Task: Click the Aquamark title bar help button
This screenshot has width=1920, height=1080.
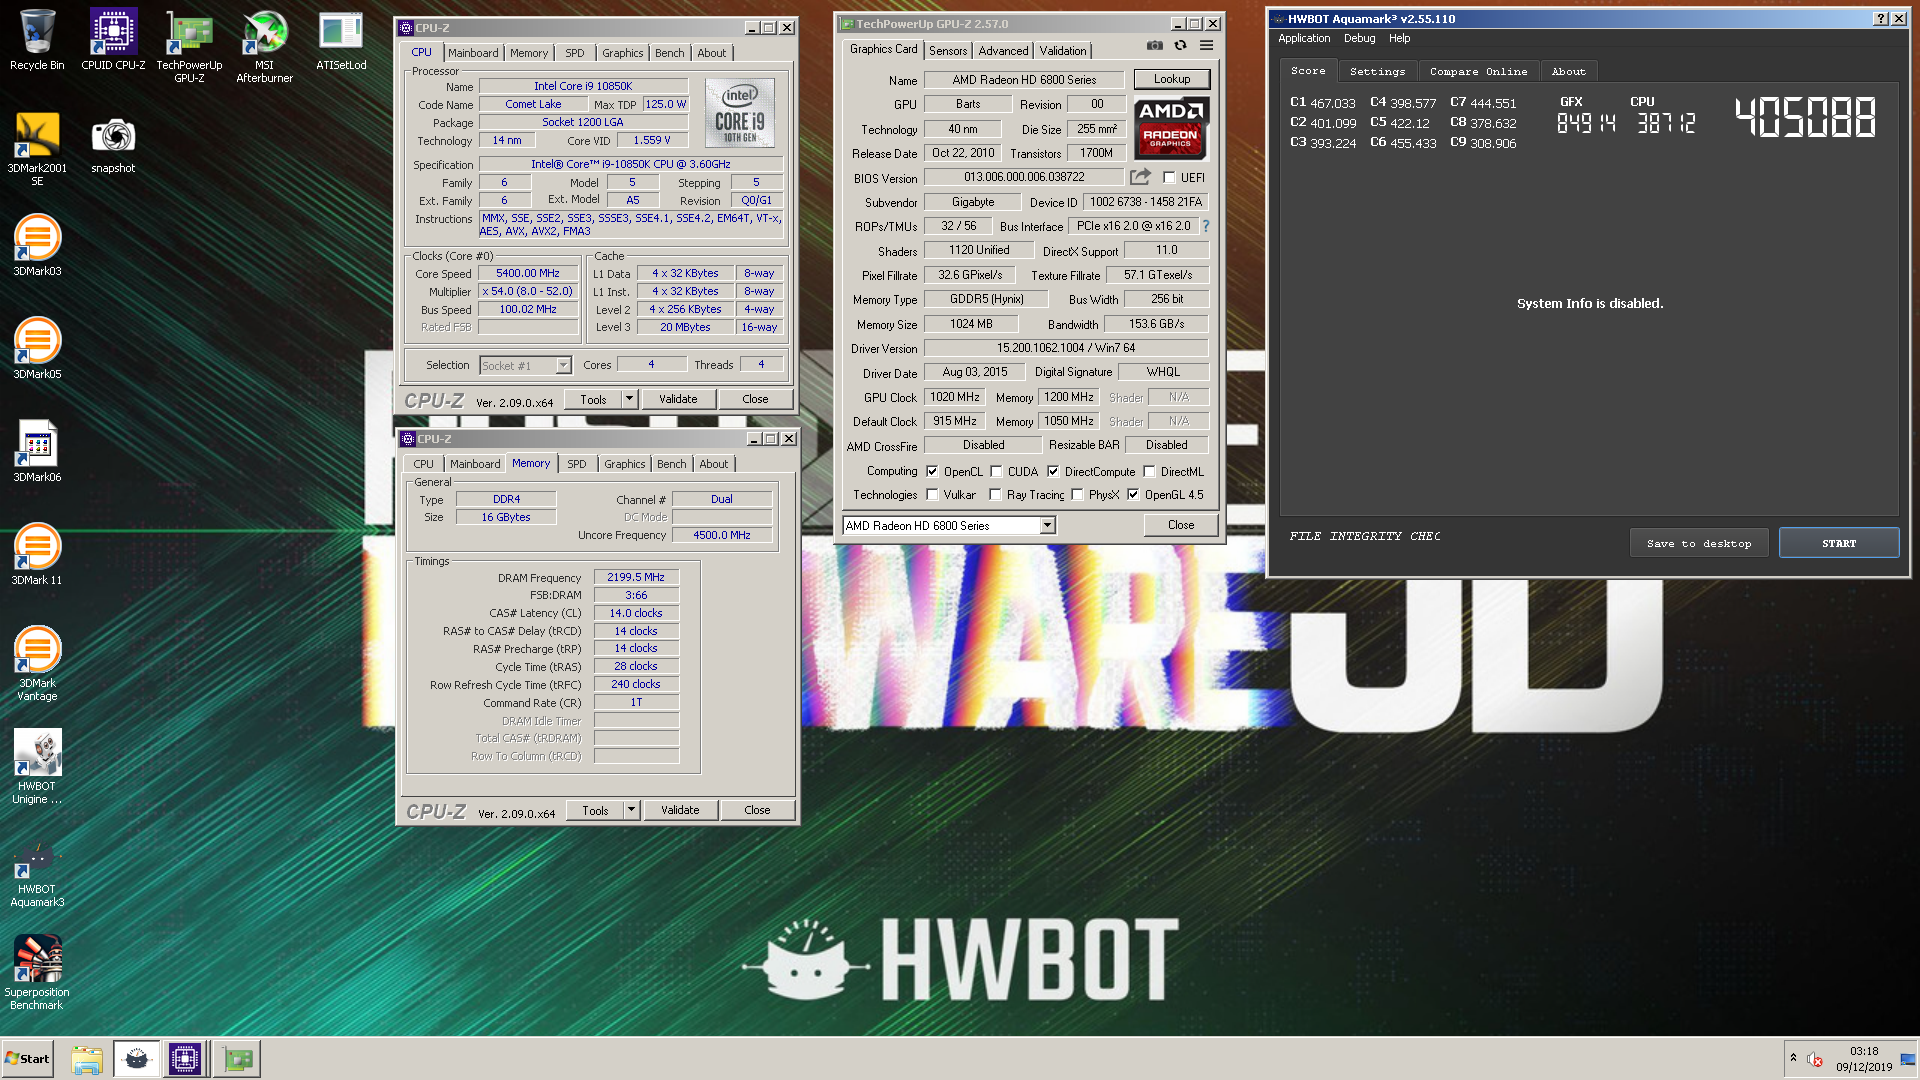Action: click(x=1881, y=19)
